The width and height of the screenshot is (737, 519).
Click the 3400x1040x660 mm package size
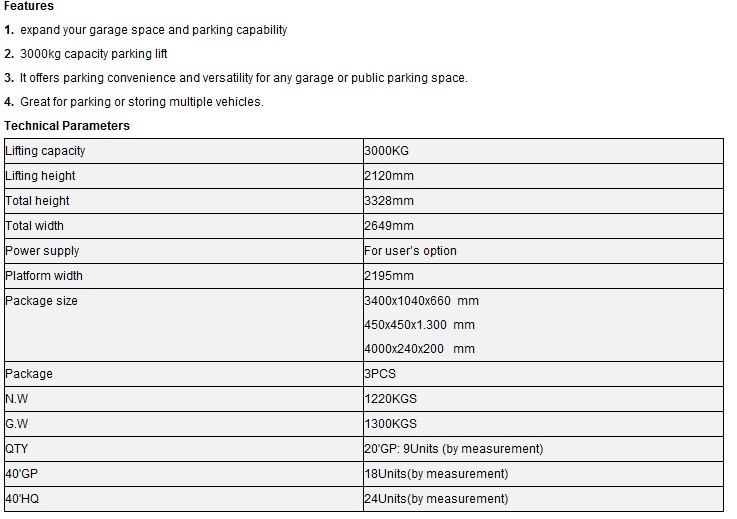tap(421, 301)
